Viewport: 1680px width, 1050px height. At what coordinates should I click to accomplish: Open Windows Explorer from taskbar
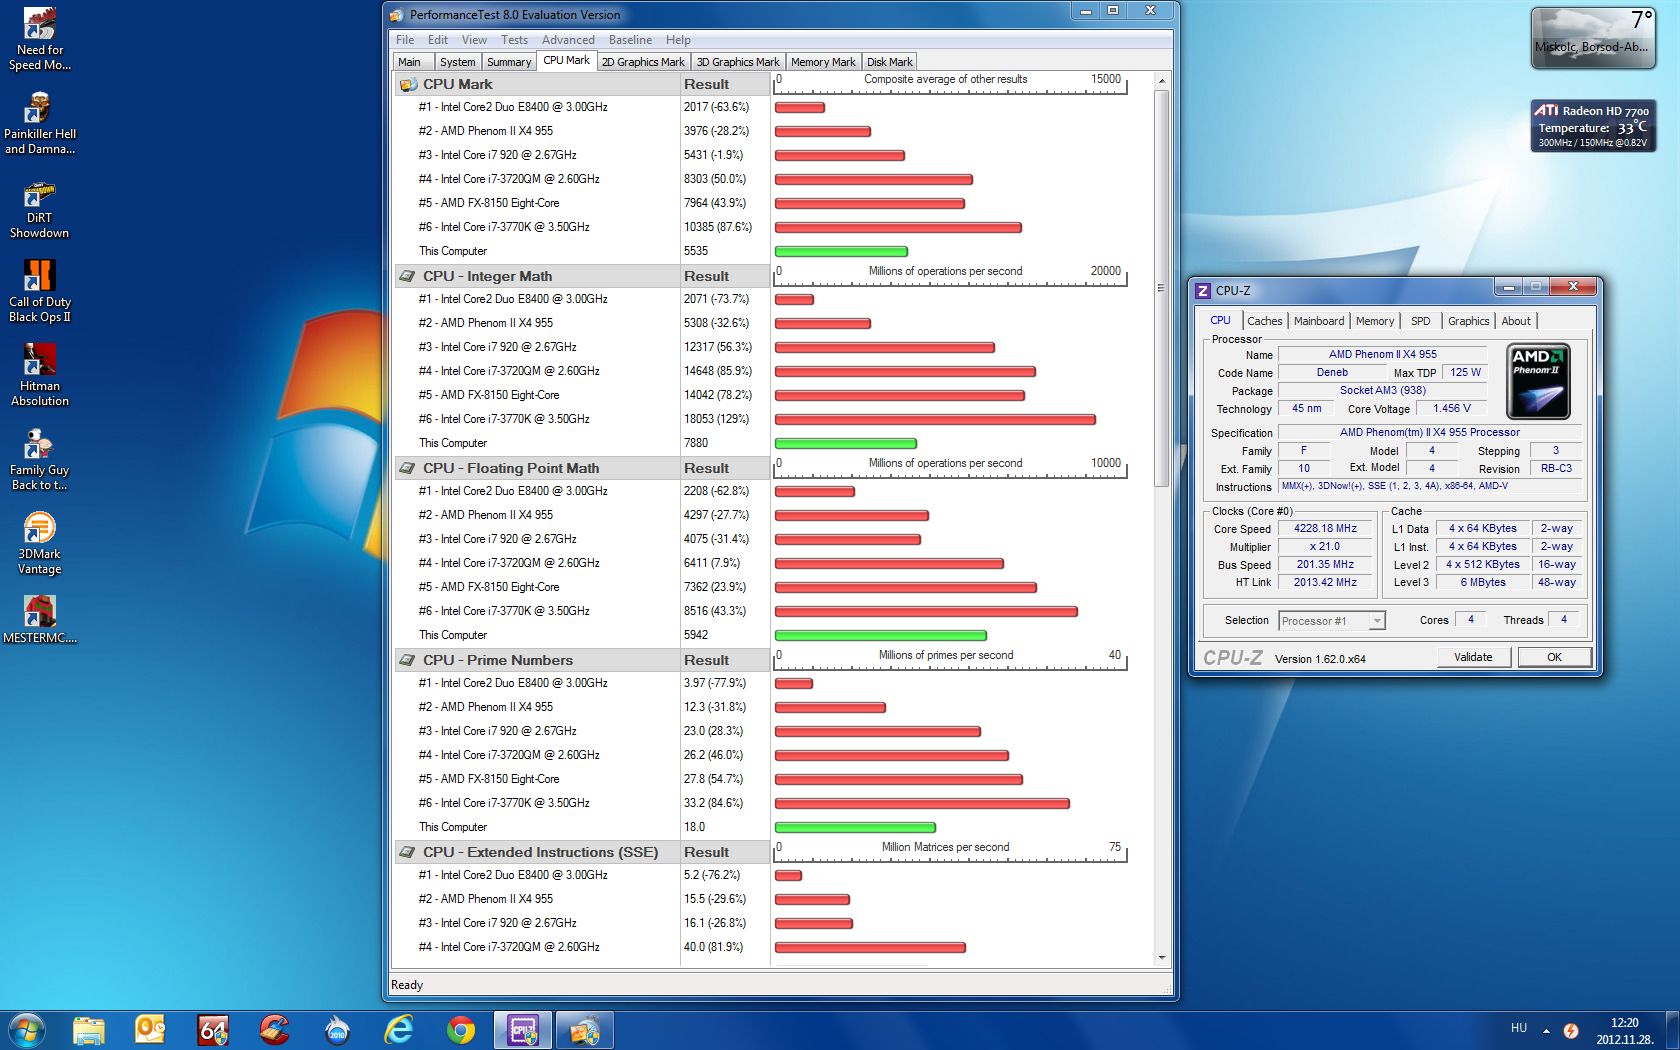point(88,1030)
